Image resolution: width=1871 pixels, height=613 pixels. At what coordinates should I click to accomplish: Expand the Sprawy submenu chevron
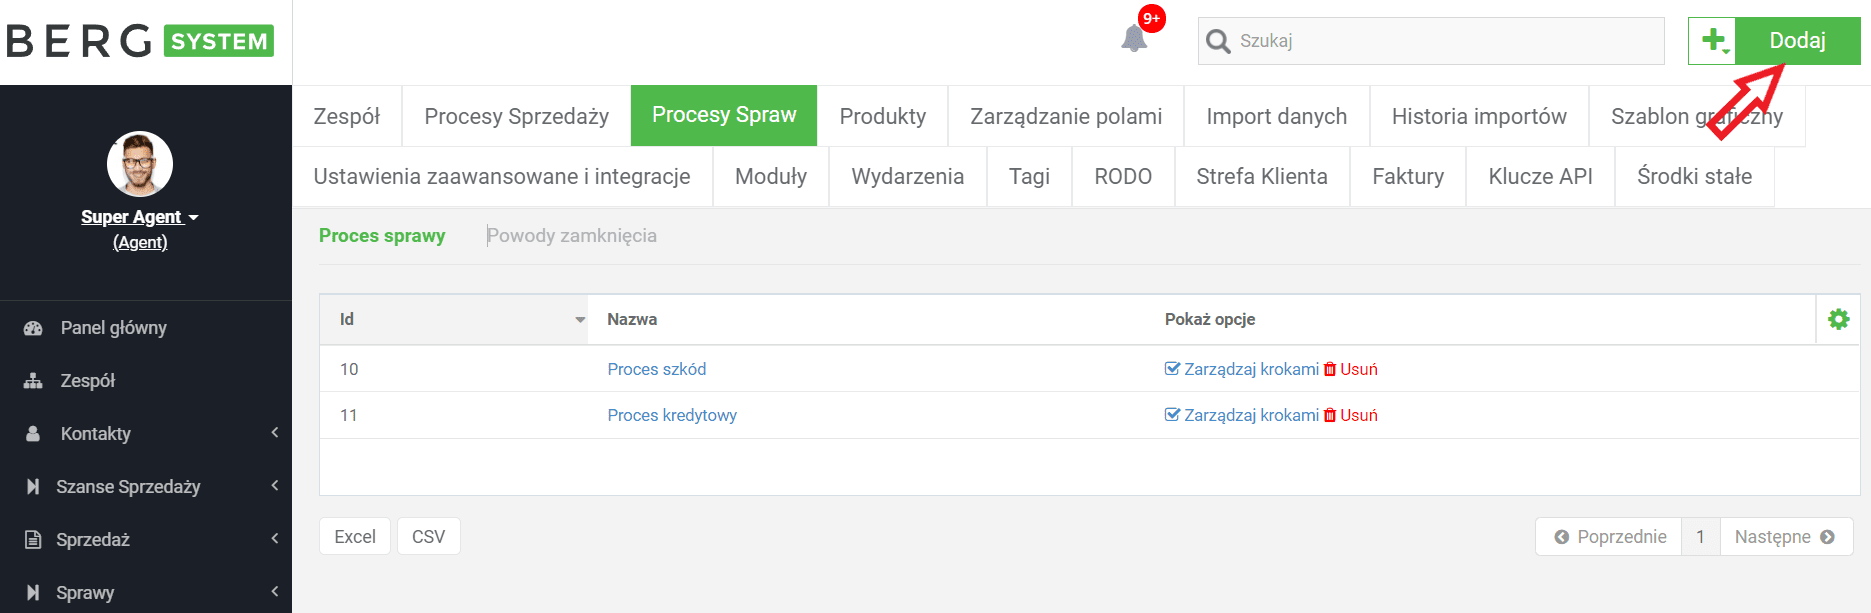coord(274,592)
